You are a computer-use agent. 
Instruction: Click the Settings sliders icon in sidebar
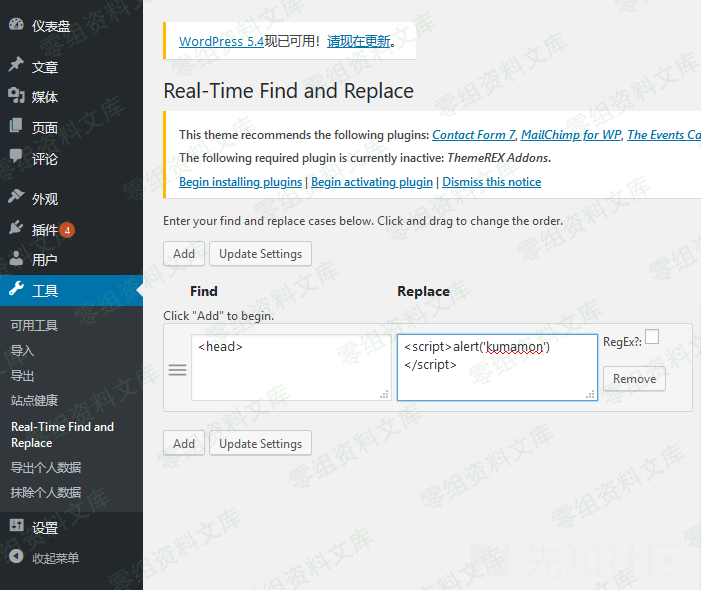click(x=16, y=527)
